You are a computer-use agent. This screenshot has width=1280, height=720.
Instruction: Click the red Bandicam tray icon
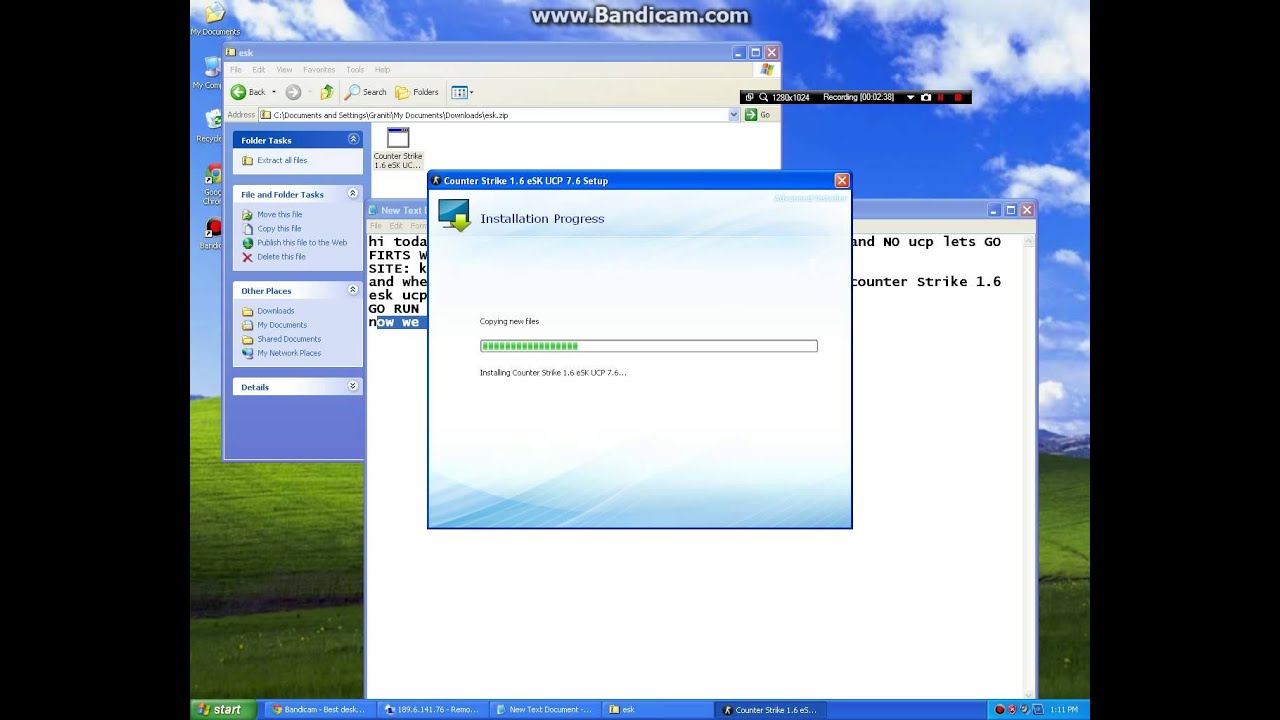(x=999, y=709)
